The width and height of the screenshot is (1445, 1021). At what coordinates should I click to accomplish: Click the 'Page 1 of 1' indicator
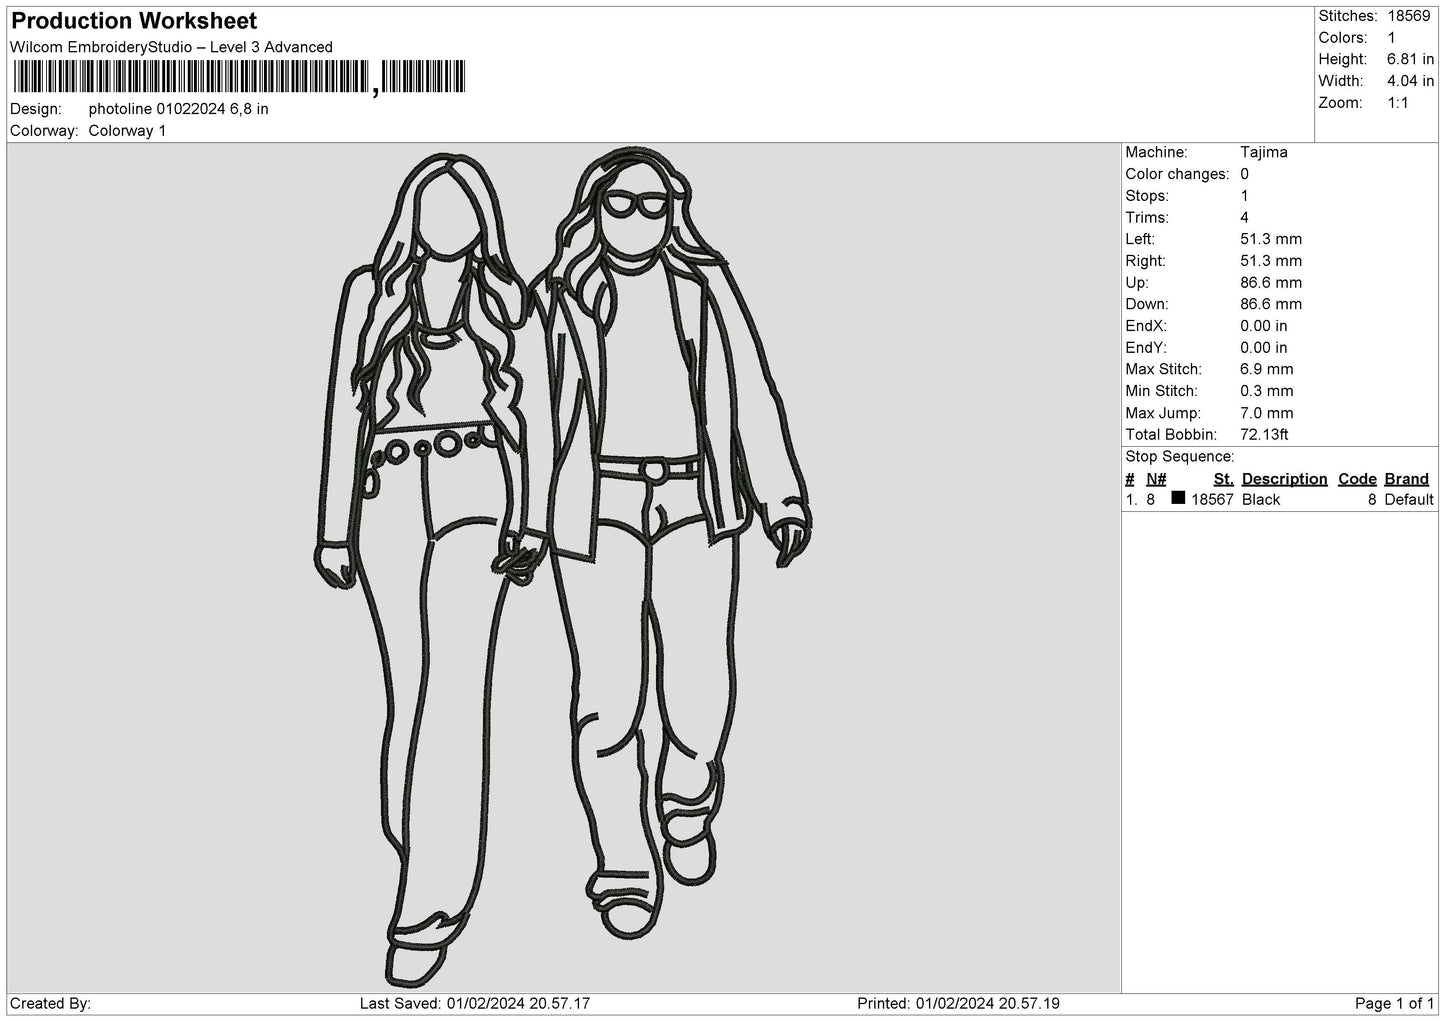click(1394, 1004)
